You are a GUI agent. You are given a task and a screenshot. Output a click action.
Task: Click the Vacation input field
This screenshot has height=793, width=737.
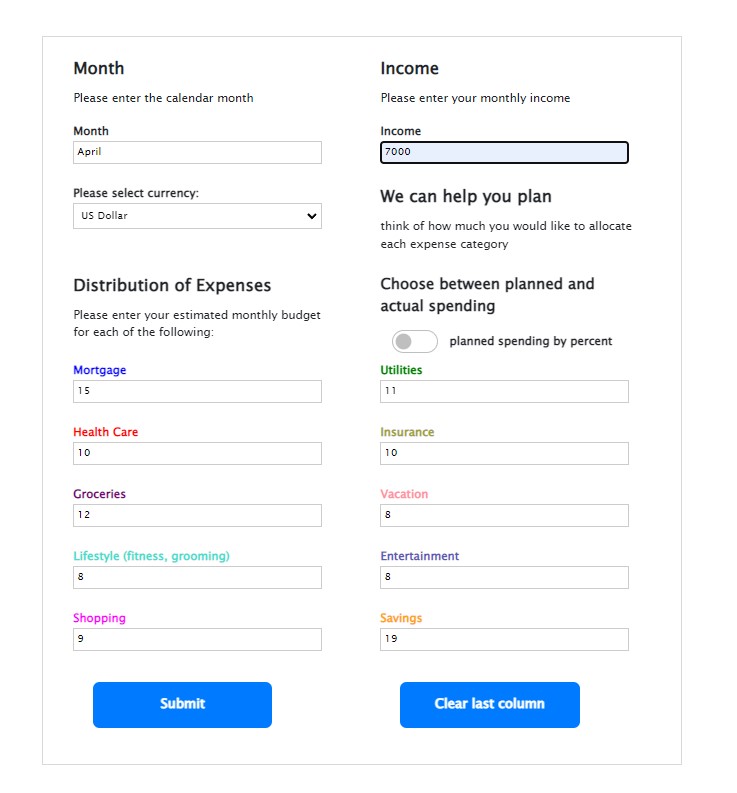(x=504, y=515)
